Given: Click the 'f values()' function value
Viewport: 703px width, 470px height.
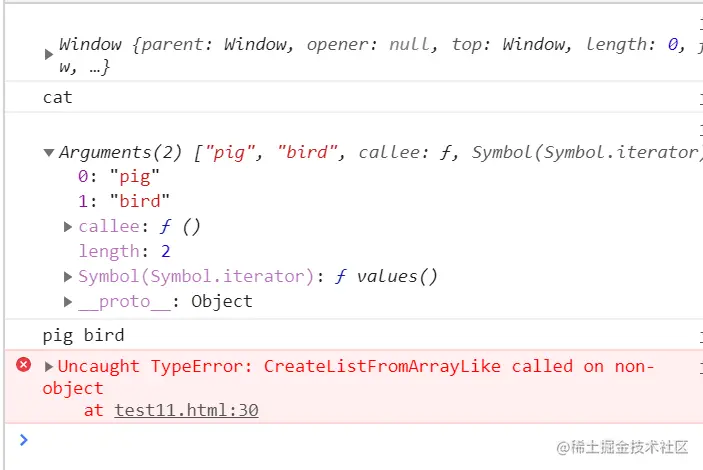Looking at the screenshot, I should (386, 276).
